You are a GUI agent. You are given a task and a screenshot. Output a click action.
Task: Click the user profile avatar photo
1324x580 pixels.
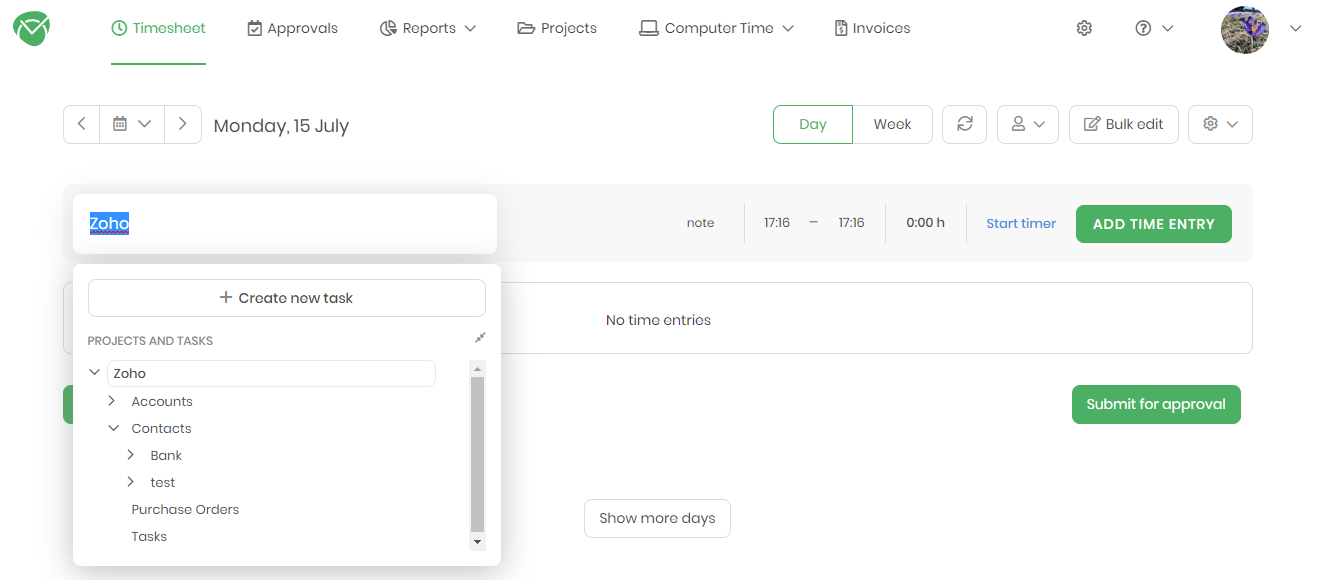tap(1245, 29)
